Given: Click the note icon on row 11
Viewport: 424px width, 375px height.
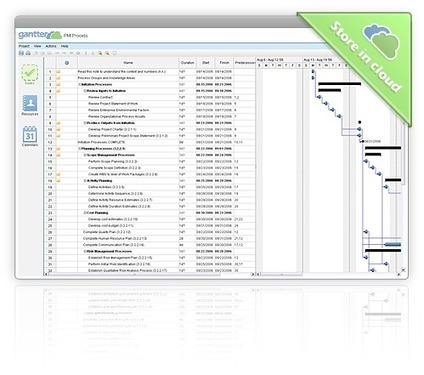Looking at the screenshot, I should (x=58, y=136).
